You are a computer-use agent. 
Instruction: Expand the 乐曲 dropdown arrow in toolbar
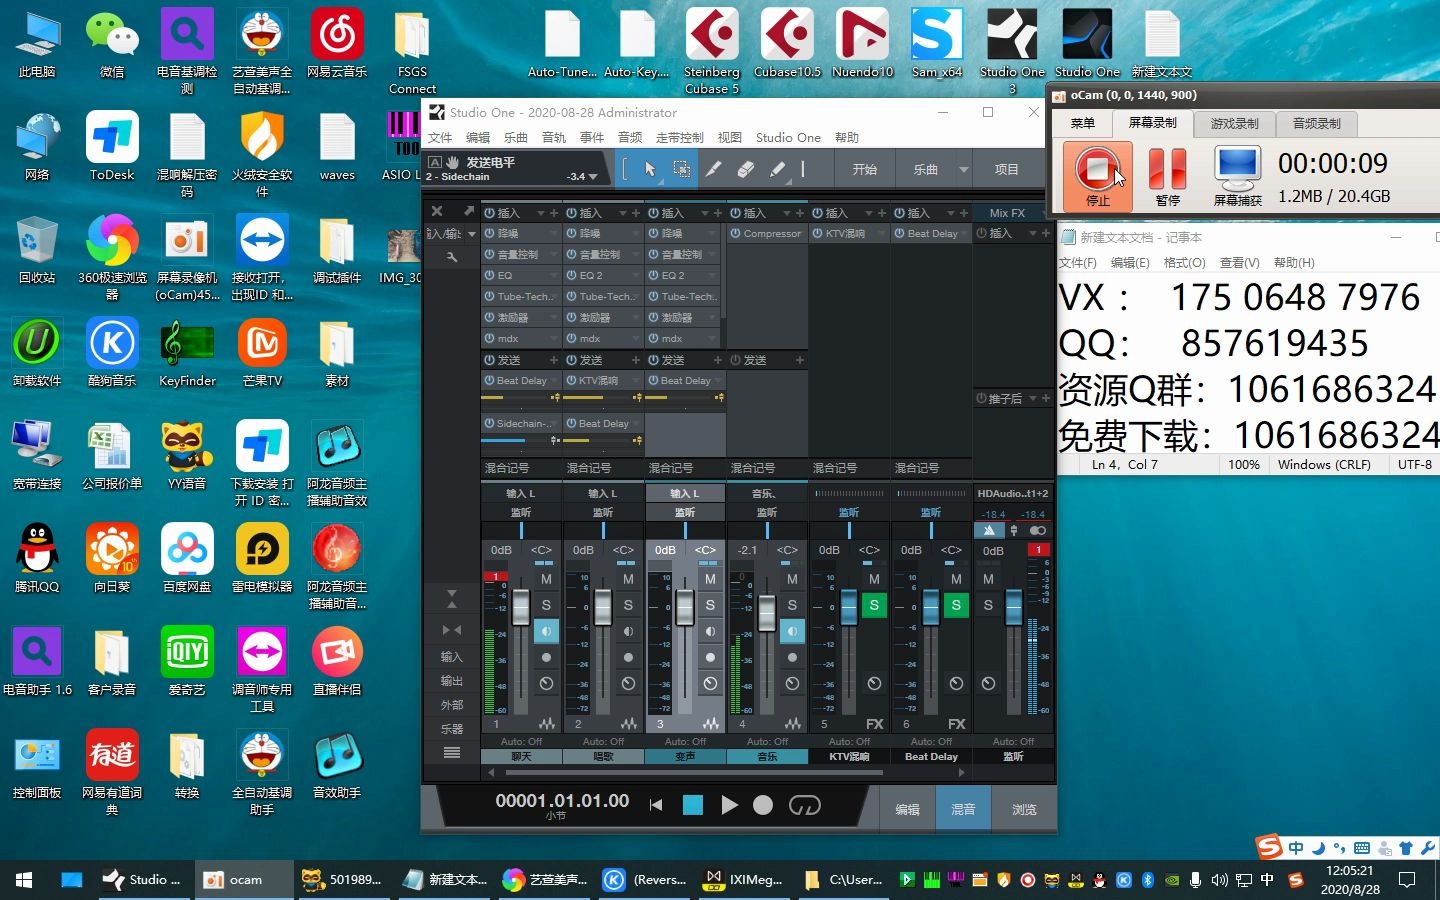pos(964,170)
